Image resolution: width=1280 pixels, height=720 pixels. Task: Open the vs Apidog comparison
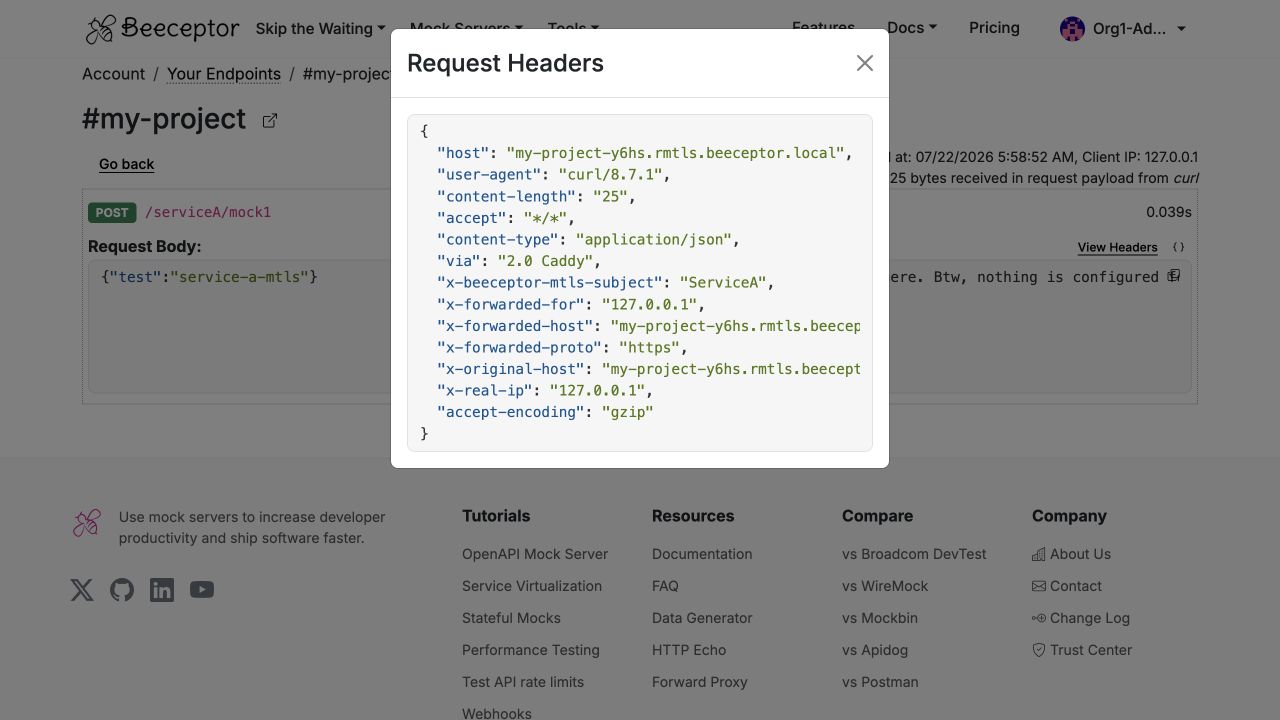(x=875, y=650)
